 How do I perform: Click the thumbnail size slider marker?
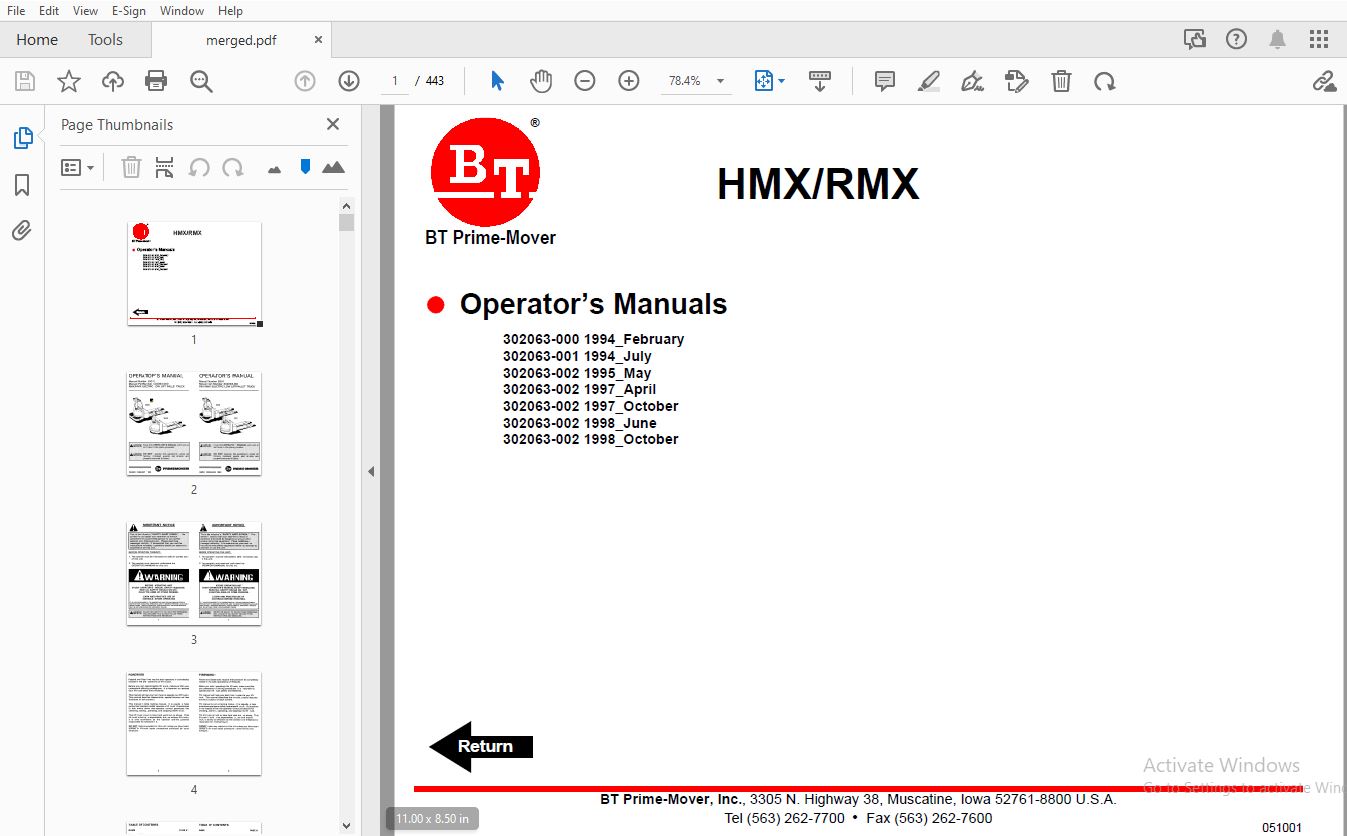(x=305, y=167)
